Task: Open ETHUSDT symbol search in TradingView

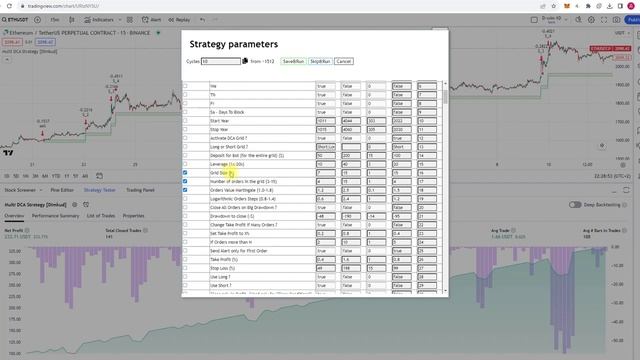Action: [15, 20]
